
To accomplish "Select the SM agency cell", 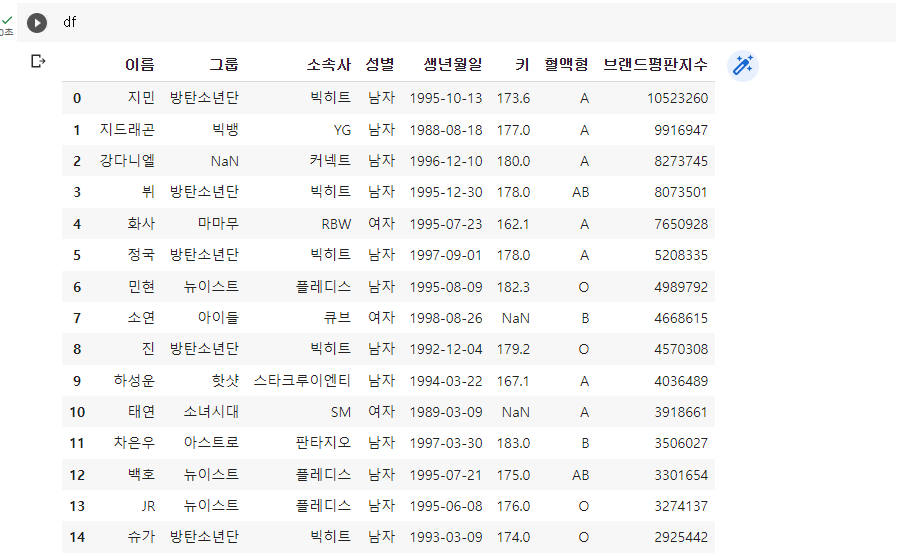I will (x=341, y=412).
